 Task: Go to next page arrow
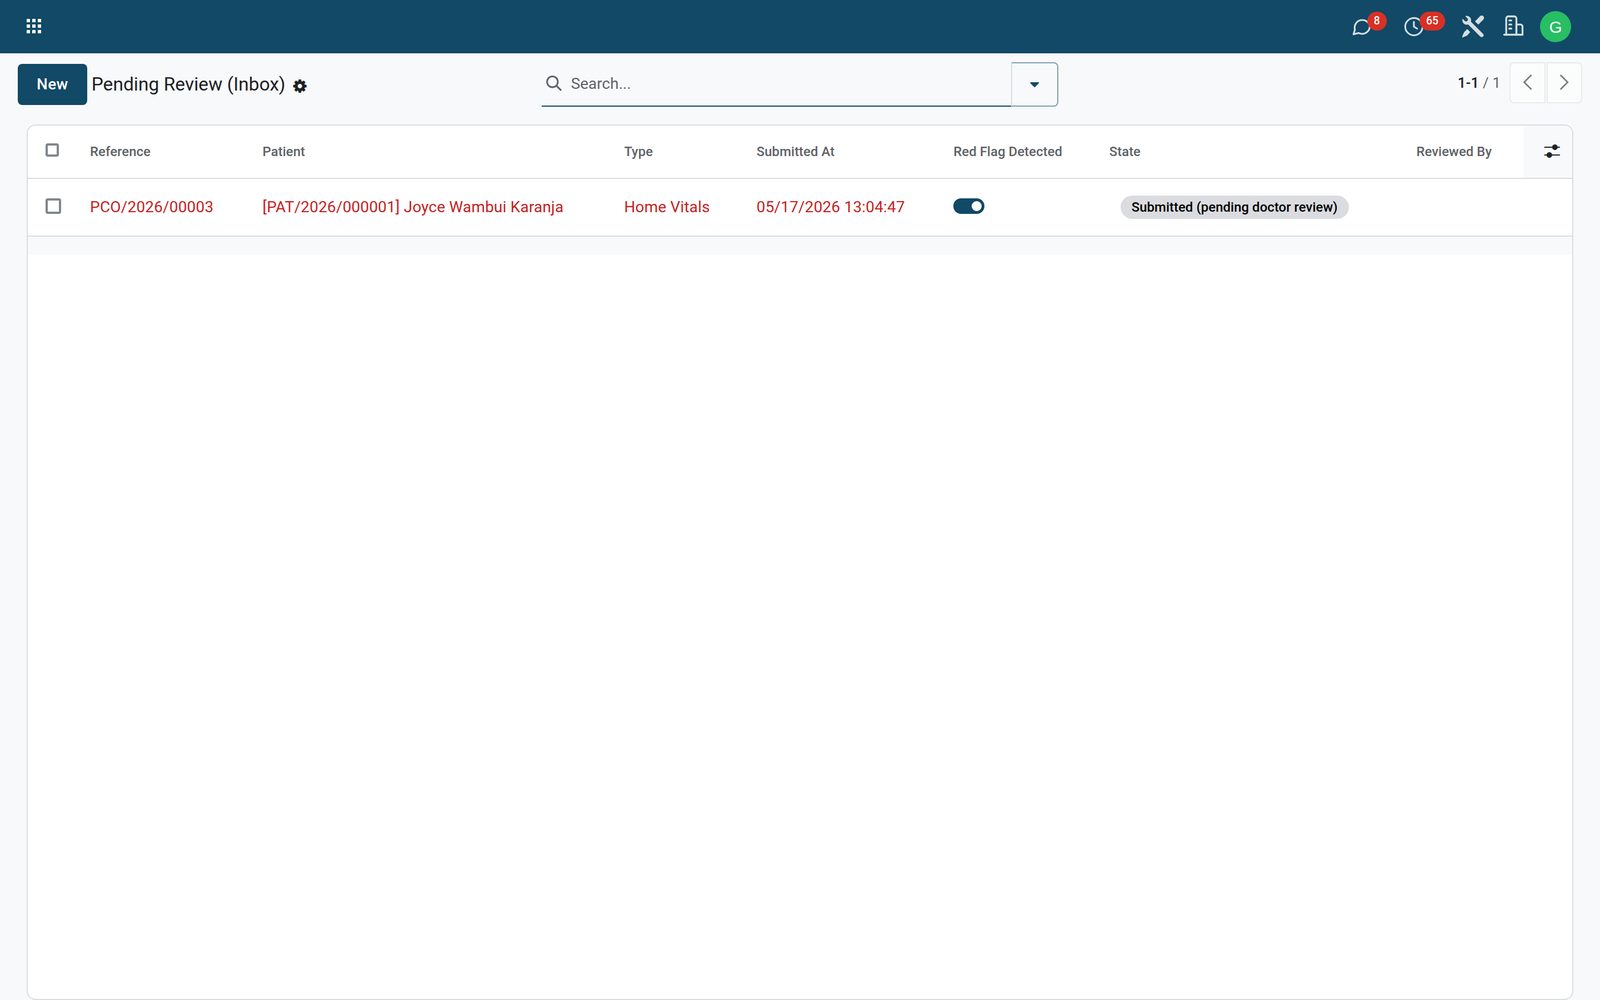1564,83
